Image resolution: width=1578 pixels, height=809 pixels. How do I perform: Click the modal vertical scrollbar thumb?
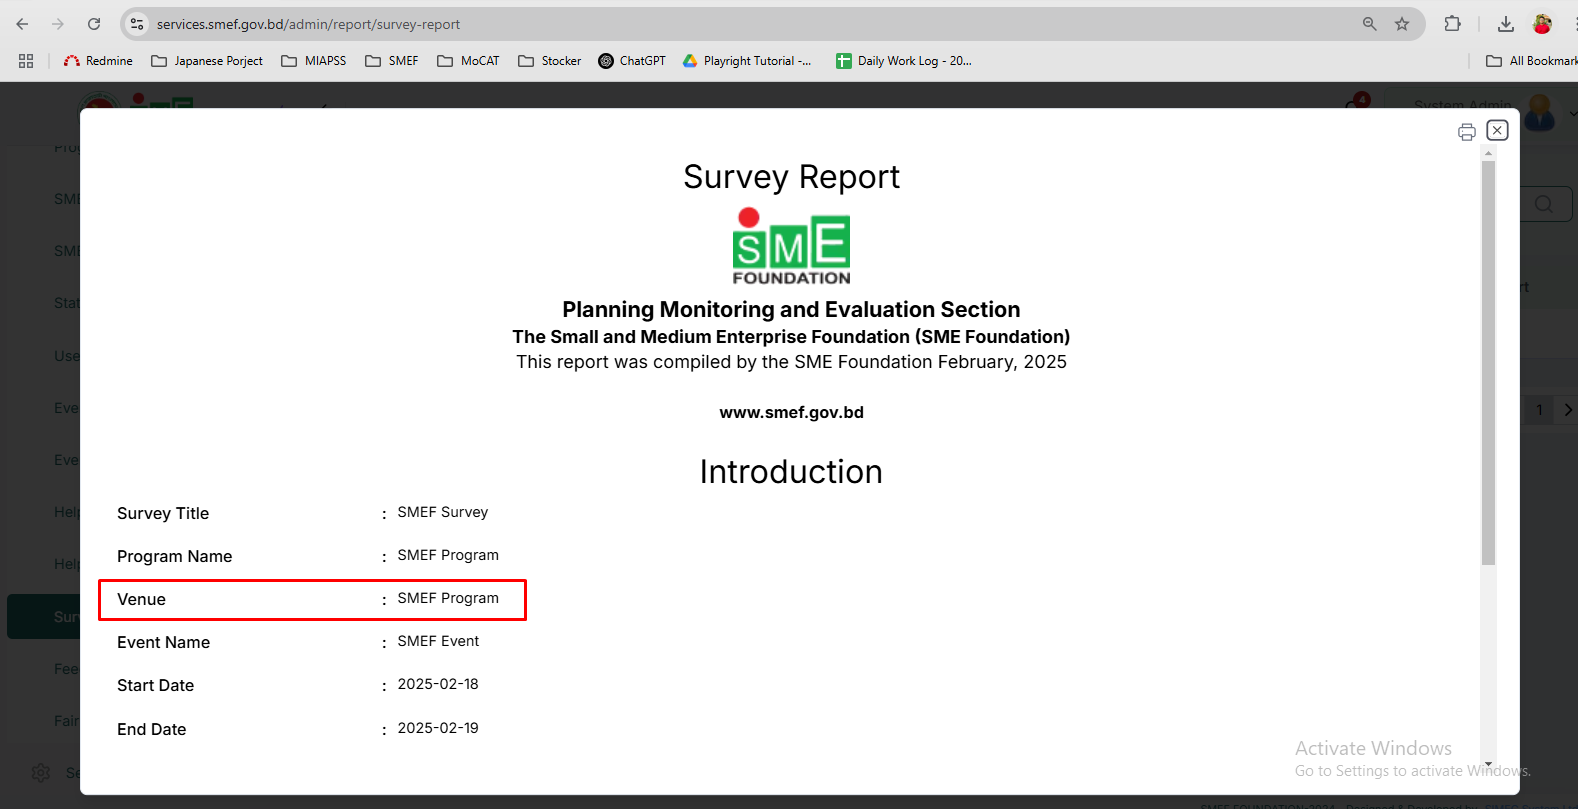[1488, 362]
